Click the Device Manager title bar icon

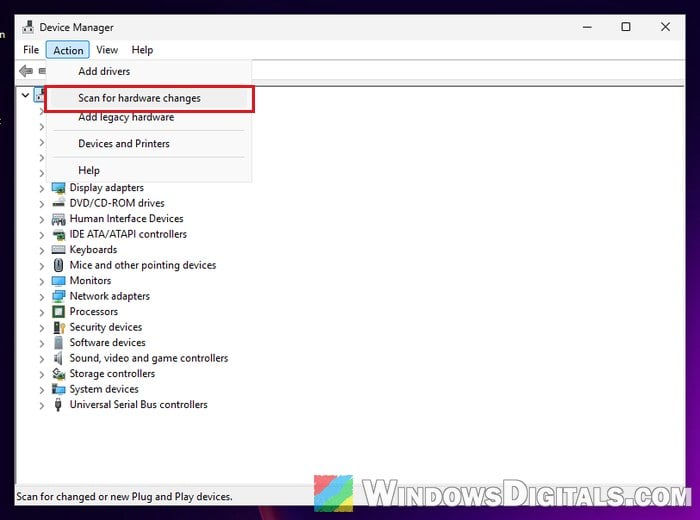pyautogui.click(x=28, y=27)
